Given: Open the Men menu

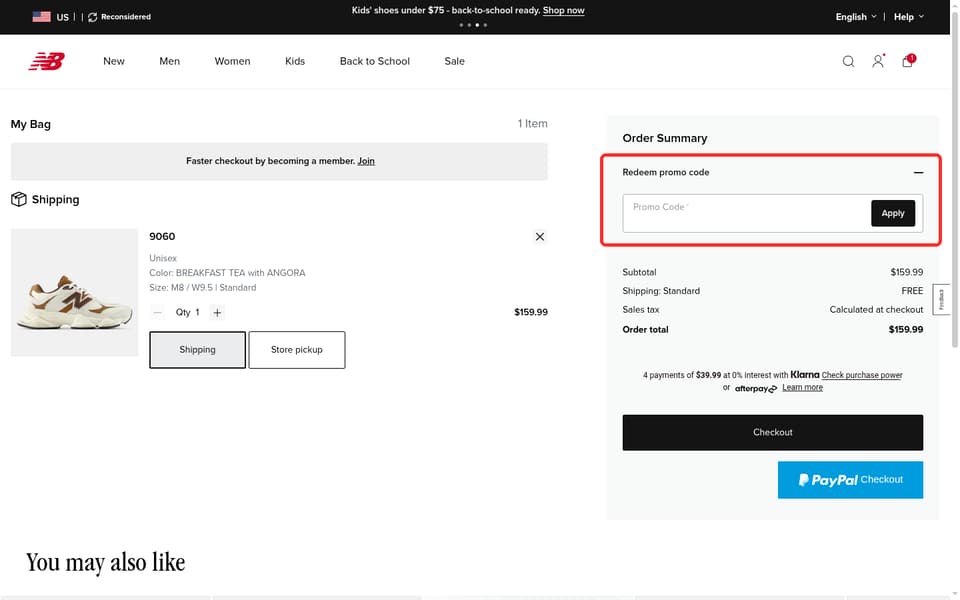Looking at the screenshot, I should coord(170,61).
